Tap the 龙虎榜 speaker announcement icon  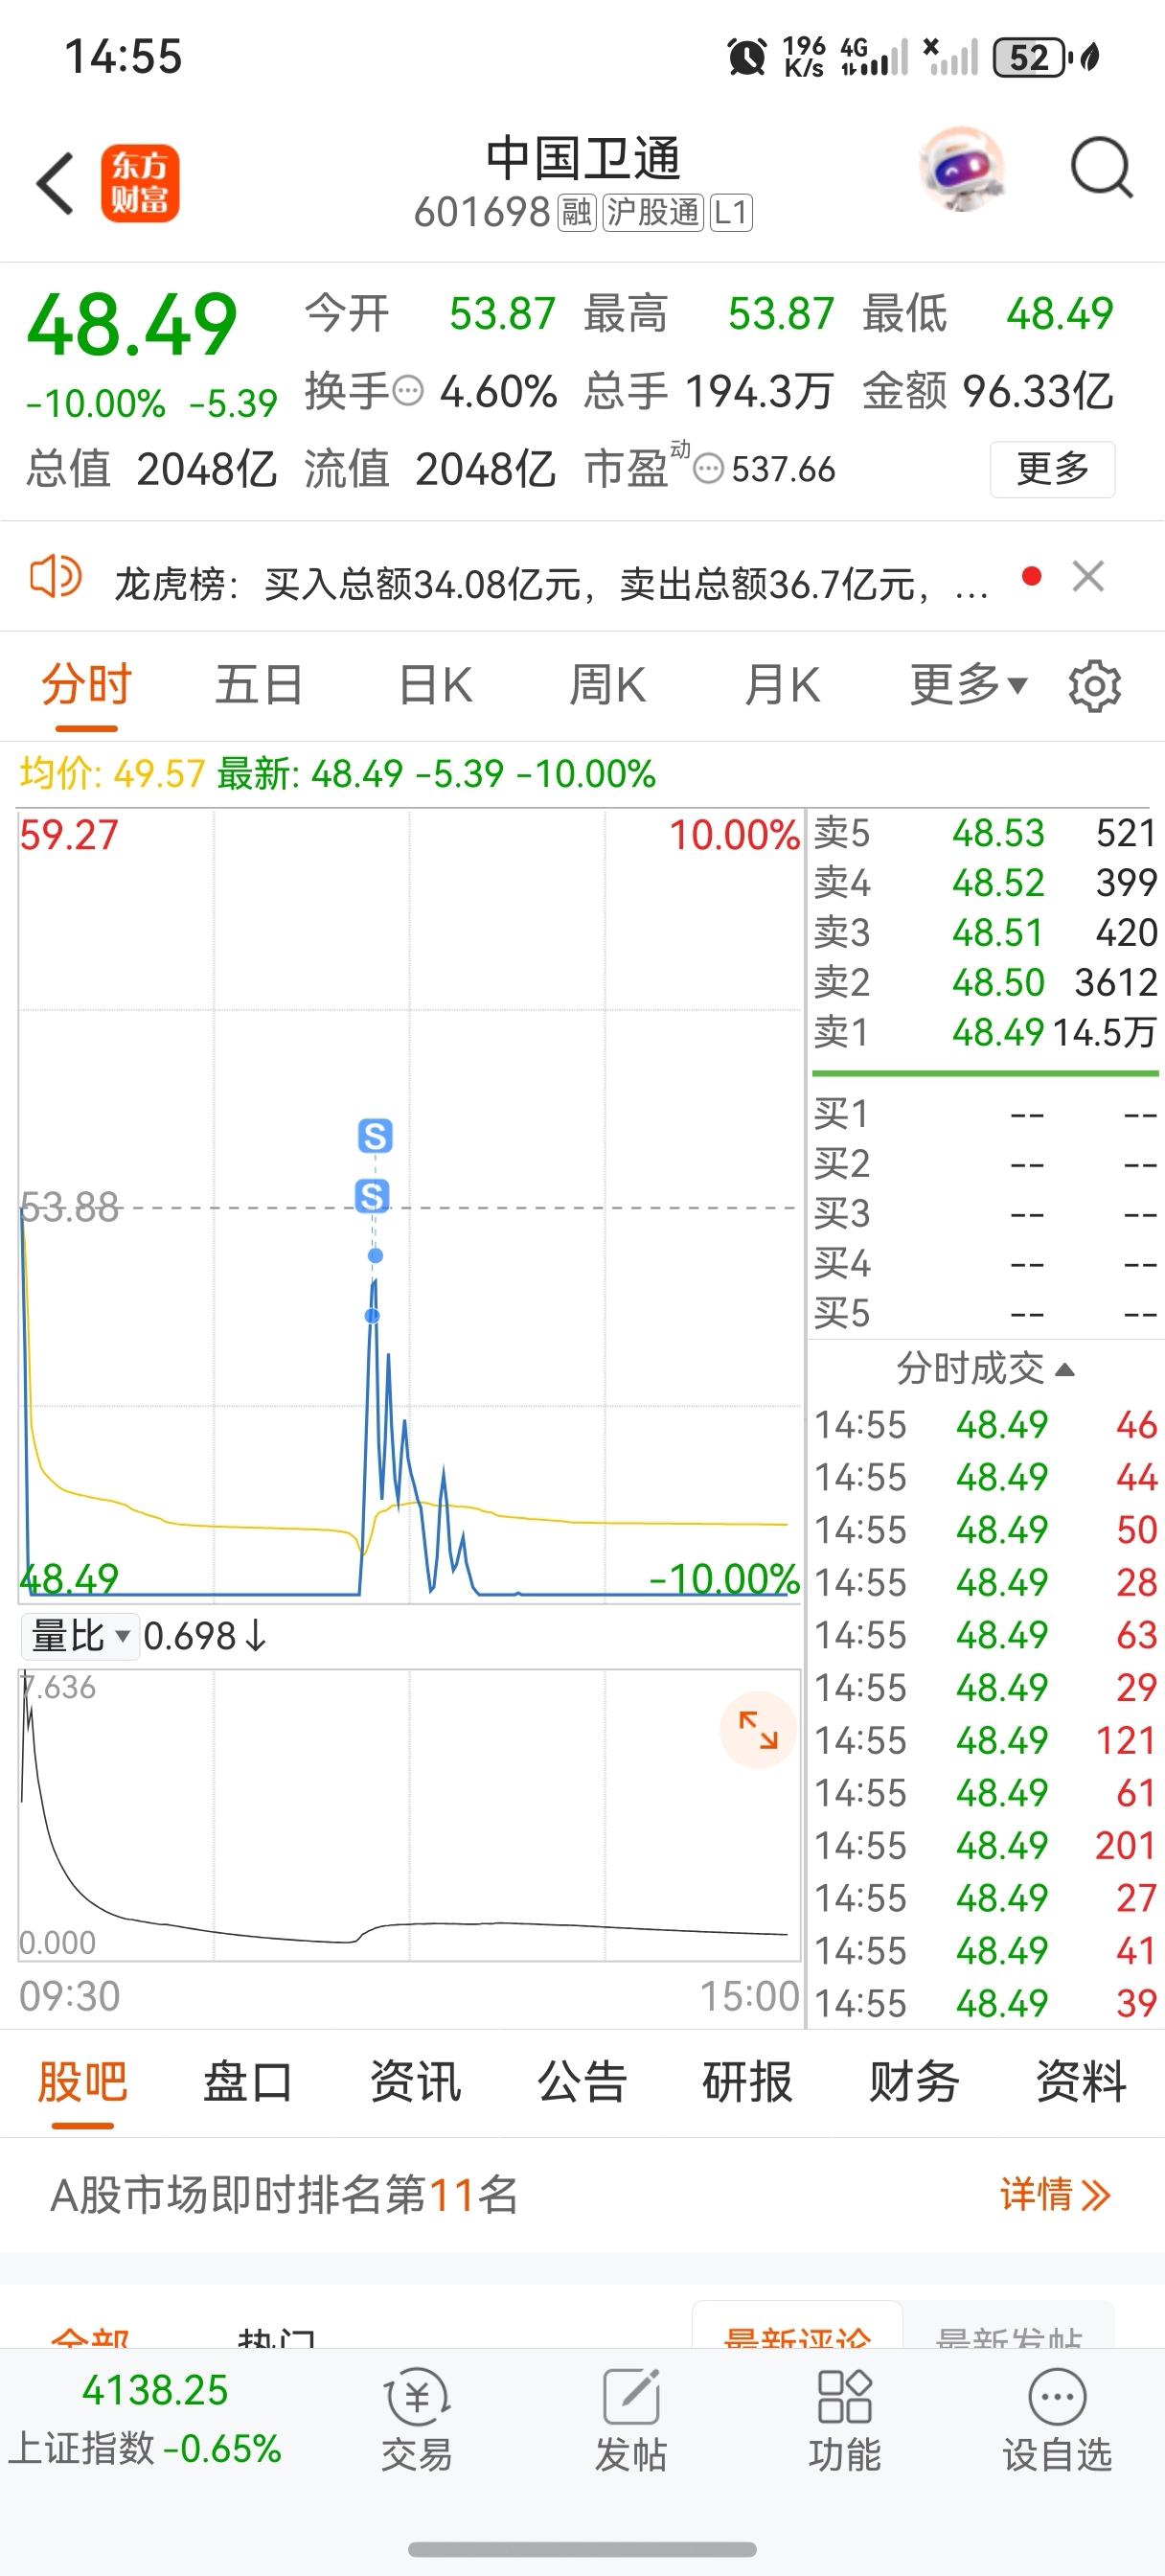click(x=55, y=577)
